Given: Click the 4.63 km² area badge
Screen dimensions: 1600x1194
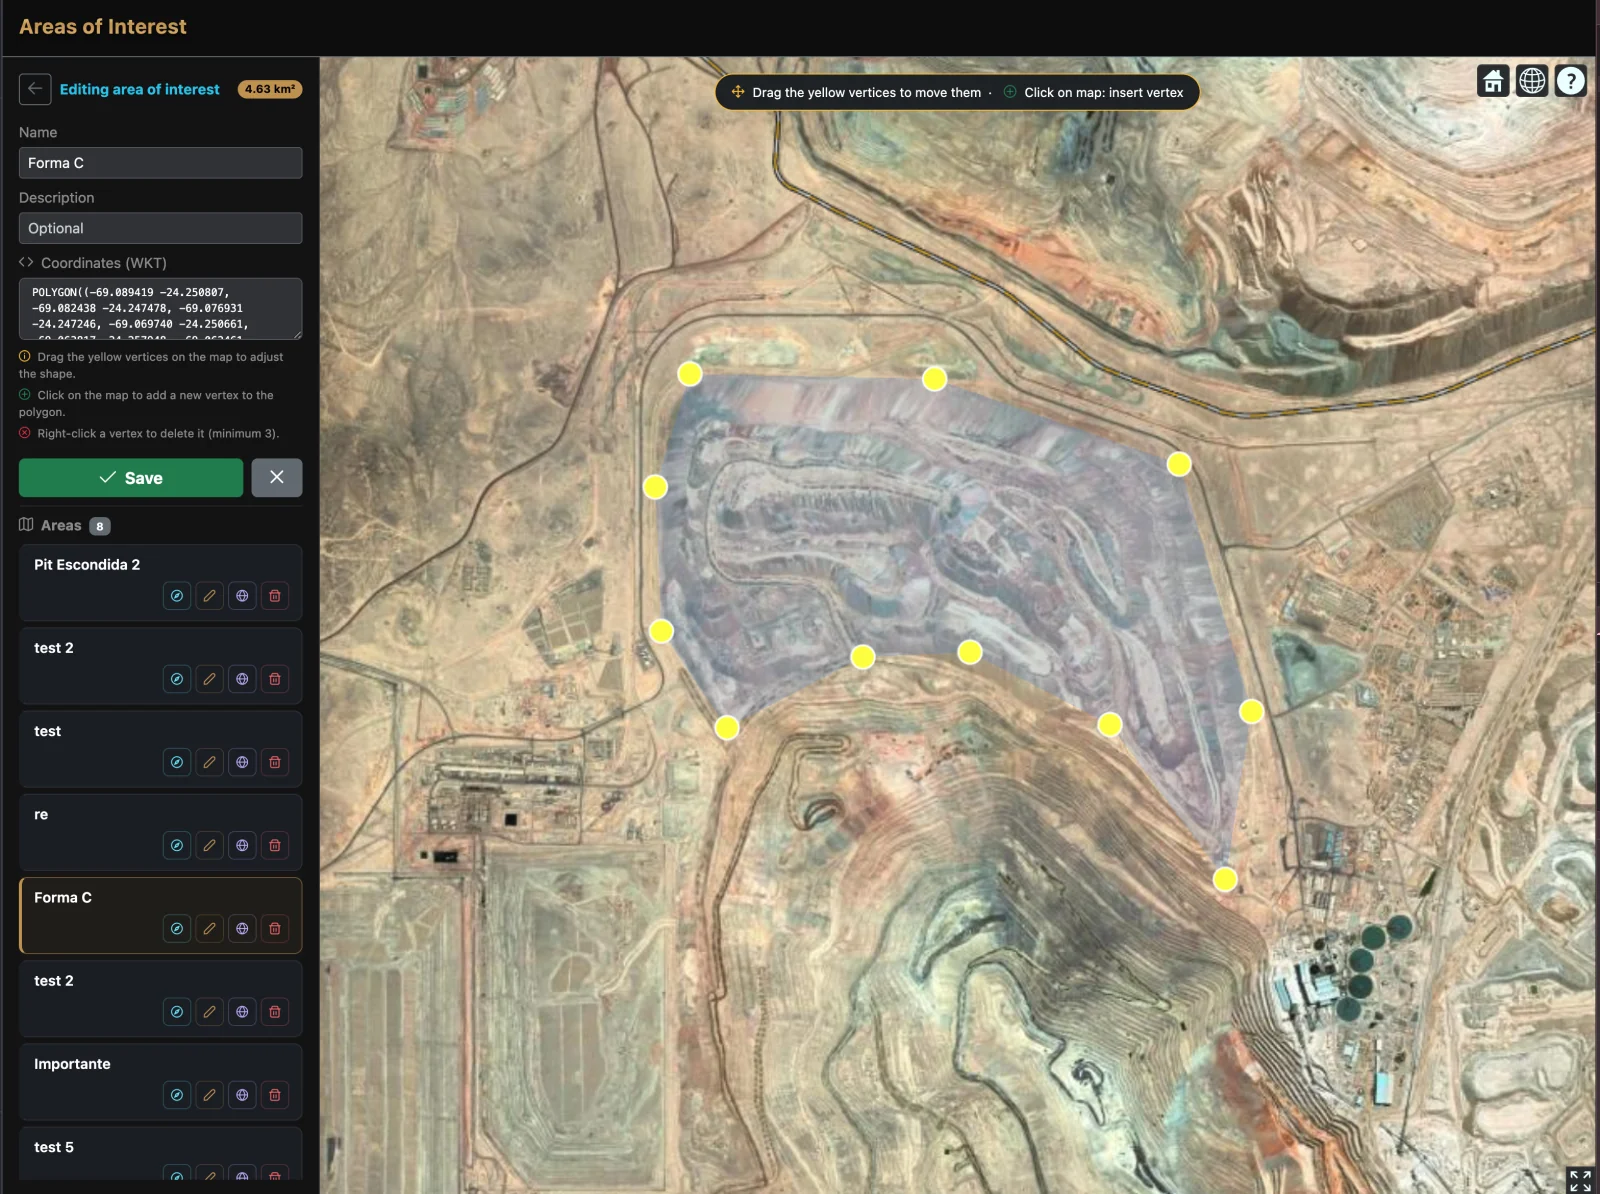Looking at the screenshot, I should 270,89.
